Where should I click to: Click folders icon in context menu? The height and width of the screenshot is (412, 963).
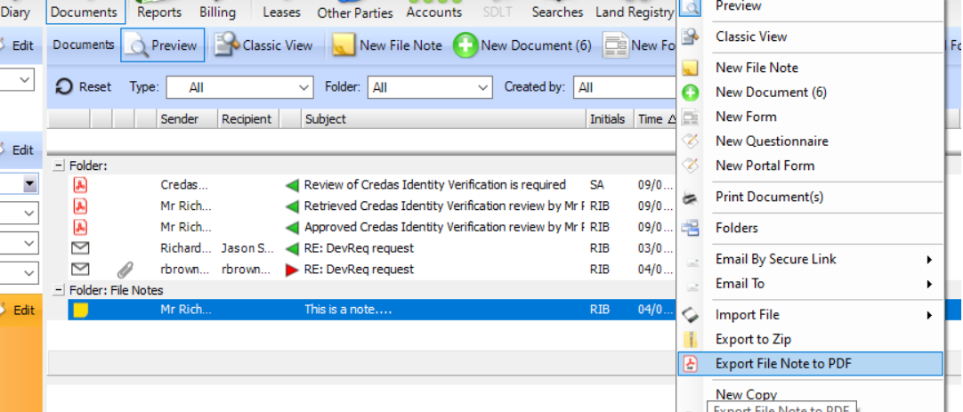[690, 228]
